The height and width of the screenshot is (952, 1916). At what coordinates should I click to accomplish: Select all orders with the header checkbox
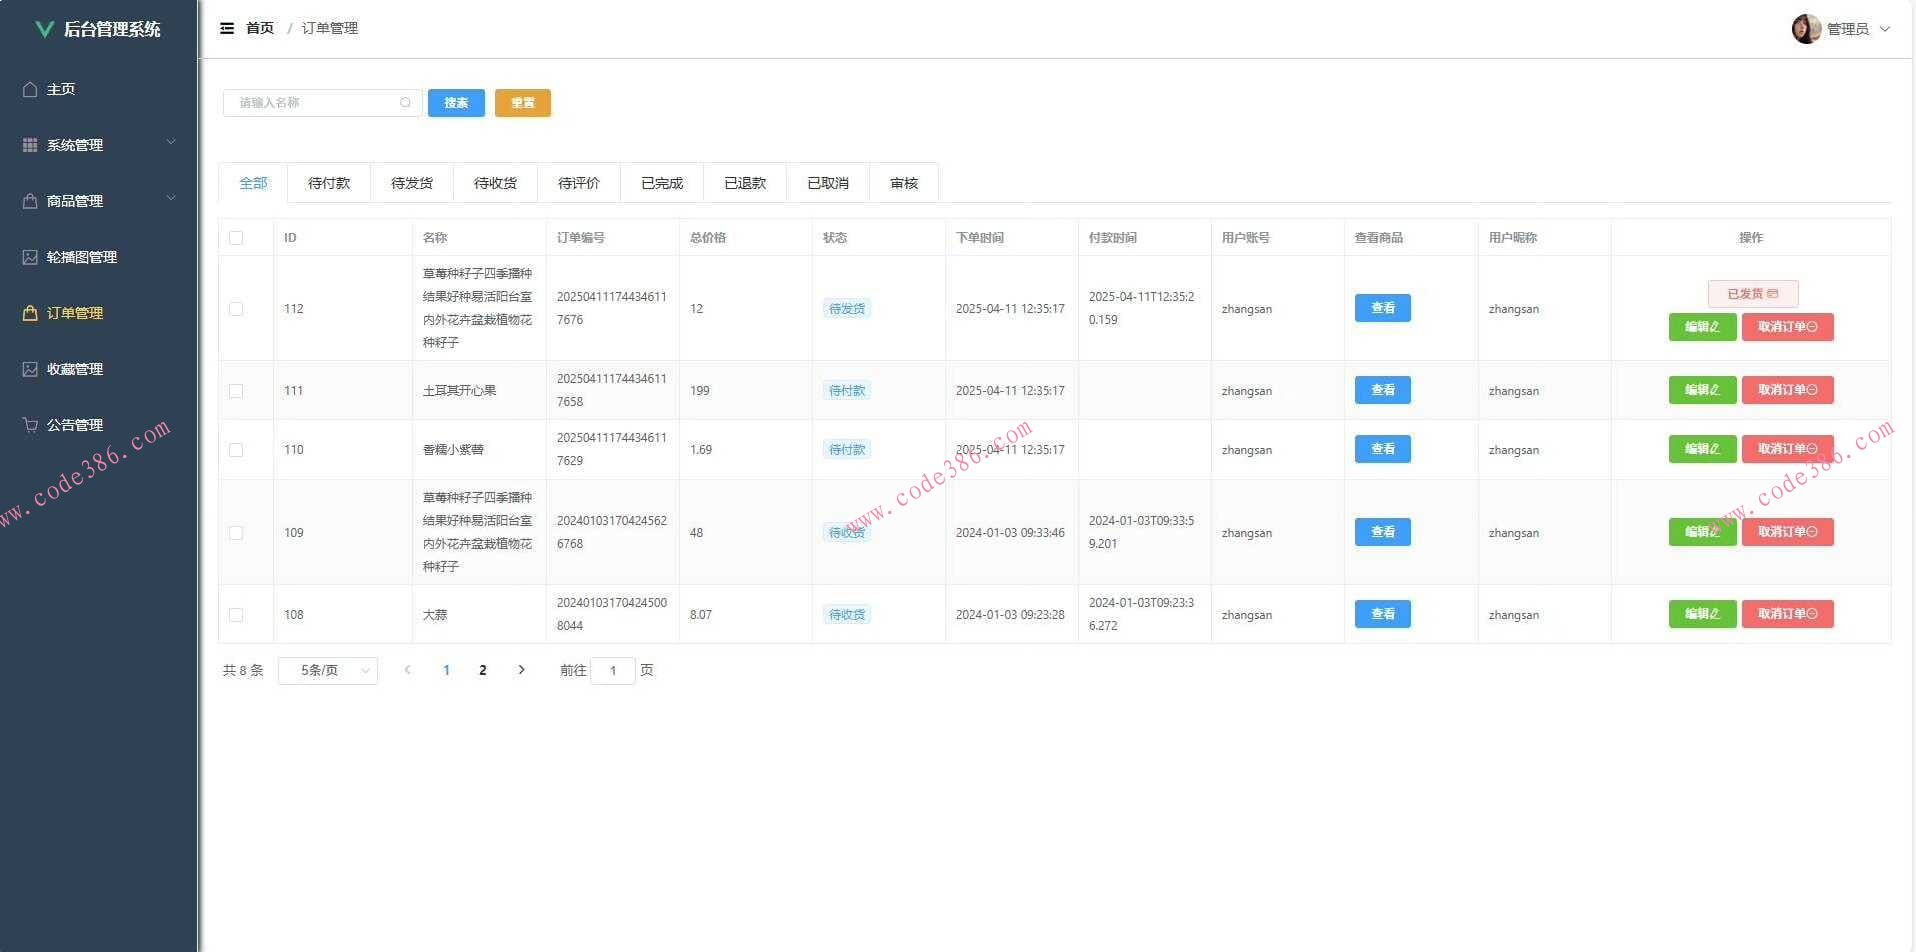point(236,238)
